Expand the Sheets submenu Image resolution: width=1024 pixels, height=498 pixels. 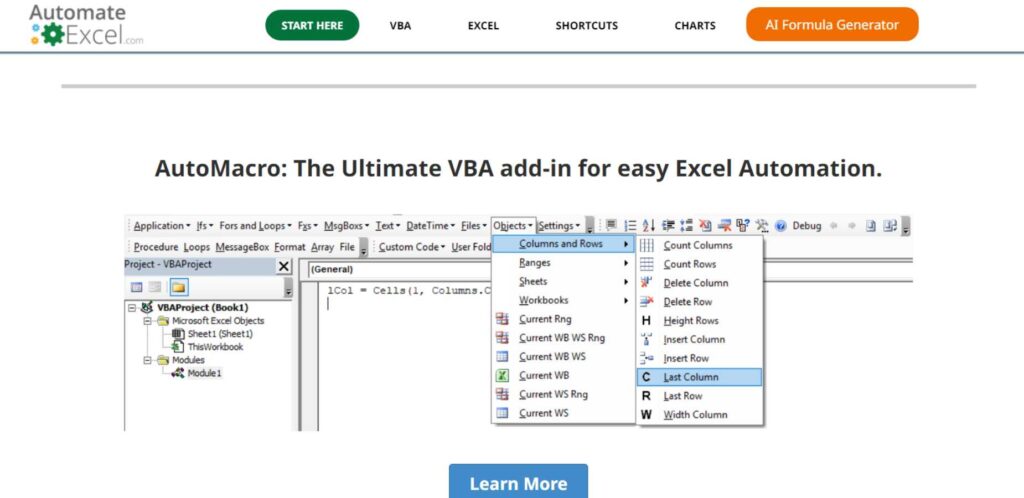point(564,282)
